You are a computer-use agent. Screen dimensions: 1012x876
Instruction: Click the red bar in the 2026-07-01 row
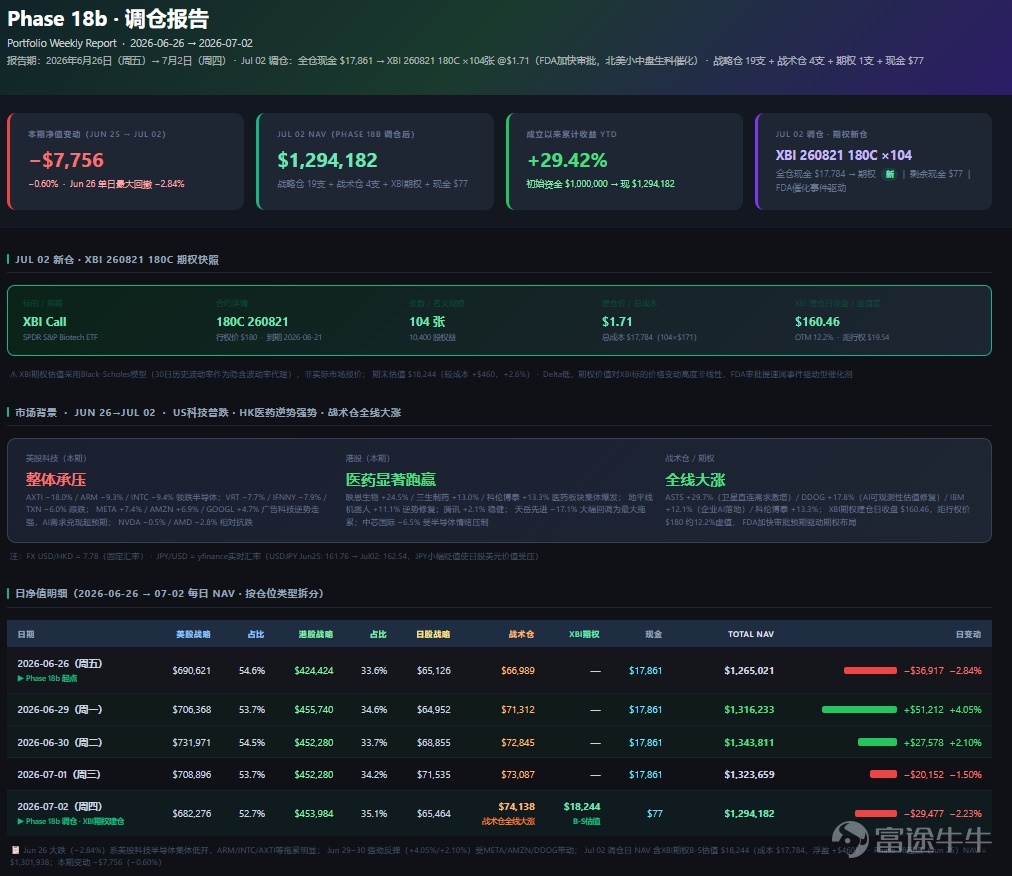pos(883,774)
